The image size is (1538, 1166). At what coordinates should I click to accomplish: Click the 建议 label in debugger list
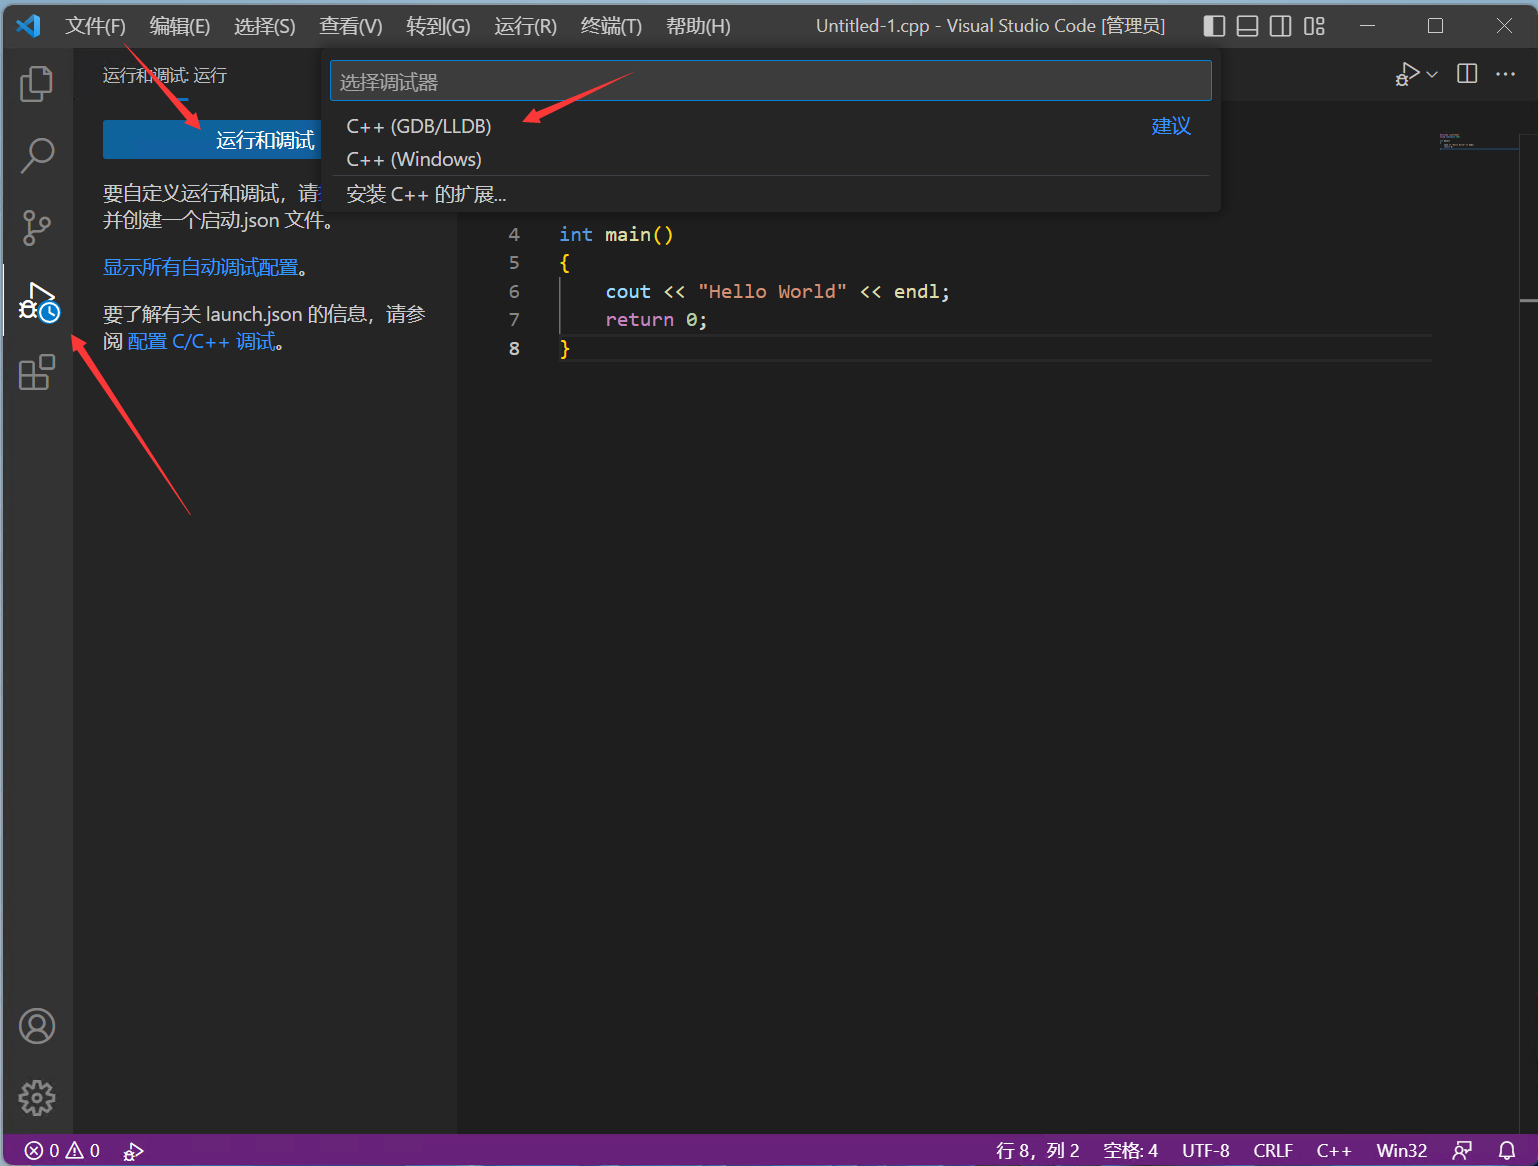(x=1171, y=126)
